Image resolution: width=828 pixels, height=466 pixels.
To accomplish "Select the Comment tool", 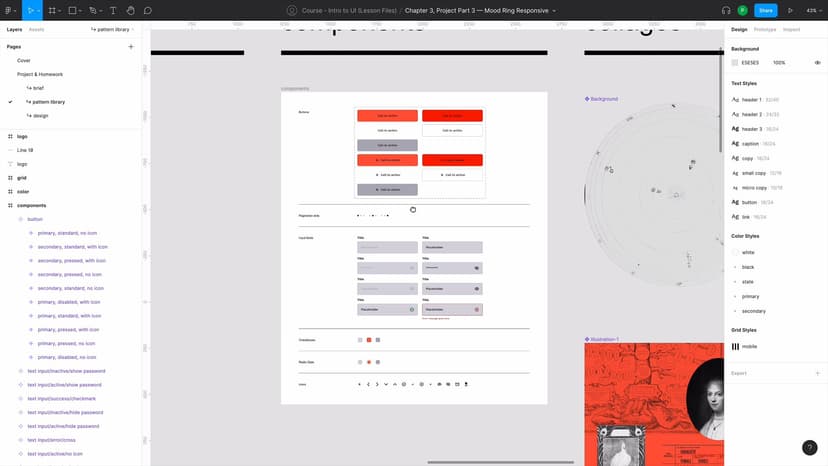I will pos(148,10).
